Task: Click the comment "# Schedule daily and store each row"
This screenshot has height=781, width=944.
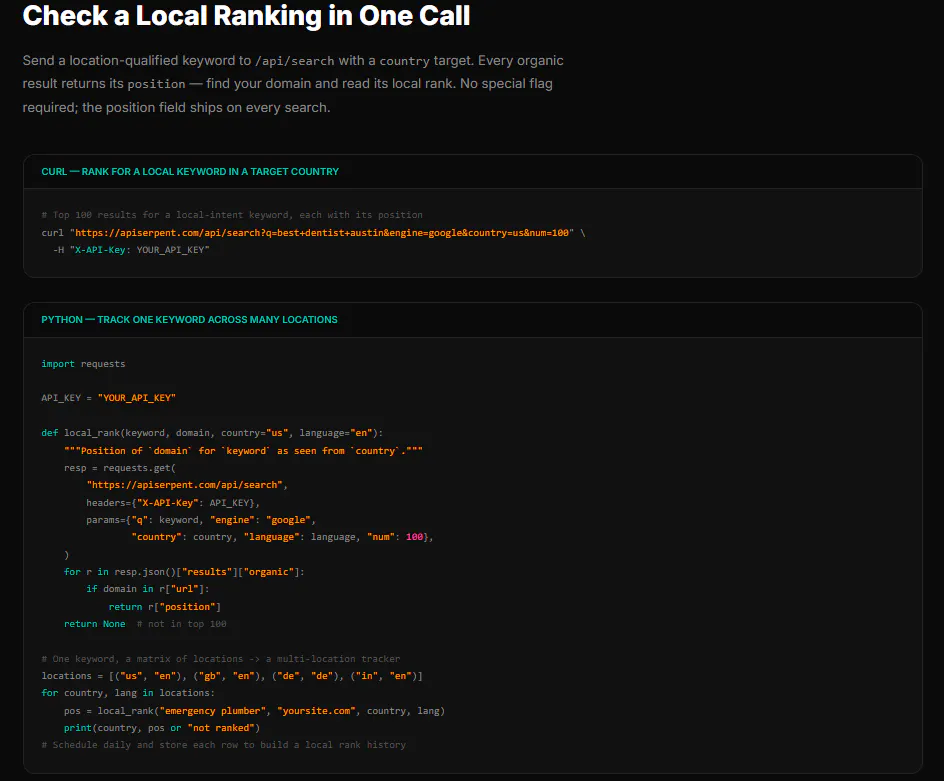Action: (x=223, y=745)
